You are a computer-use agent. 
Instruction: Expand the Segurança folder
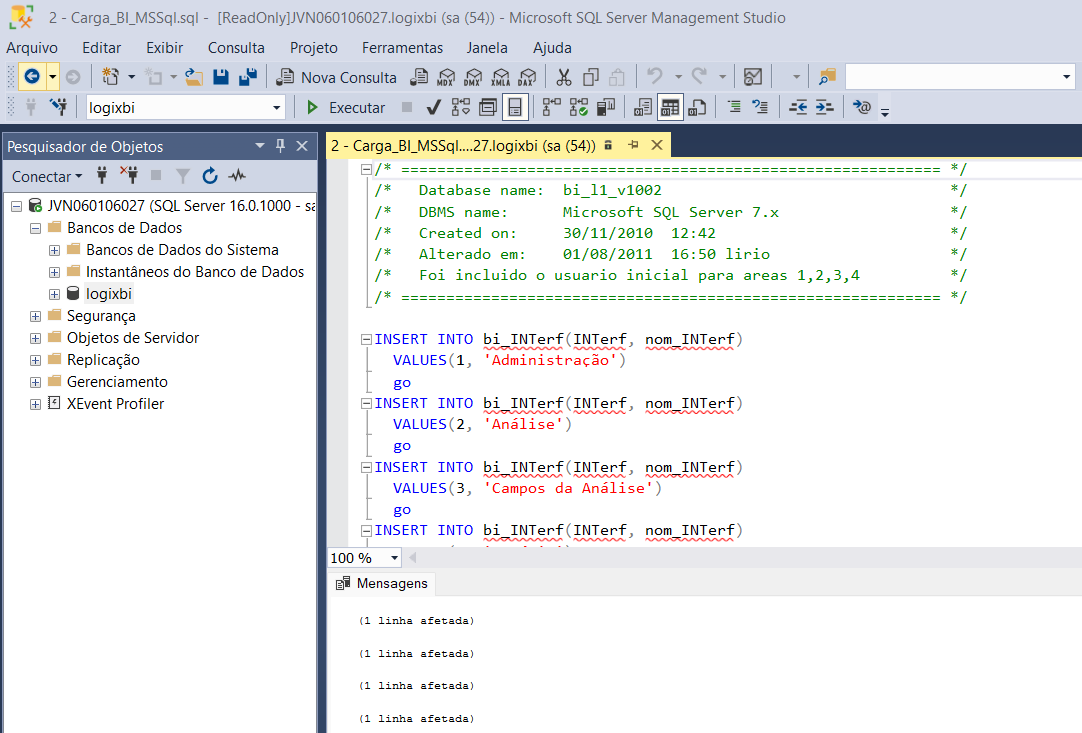pyautogui.click(x=35, y=317)
